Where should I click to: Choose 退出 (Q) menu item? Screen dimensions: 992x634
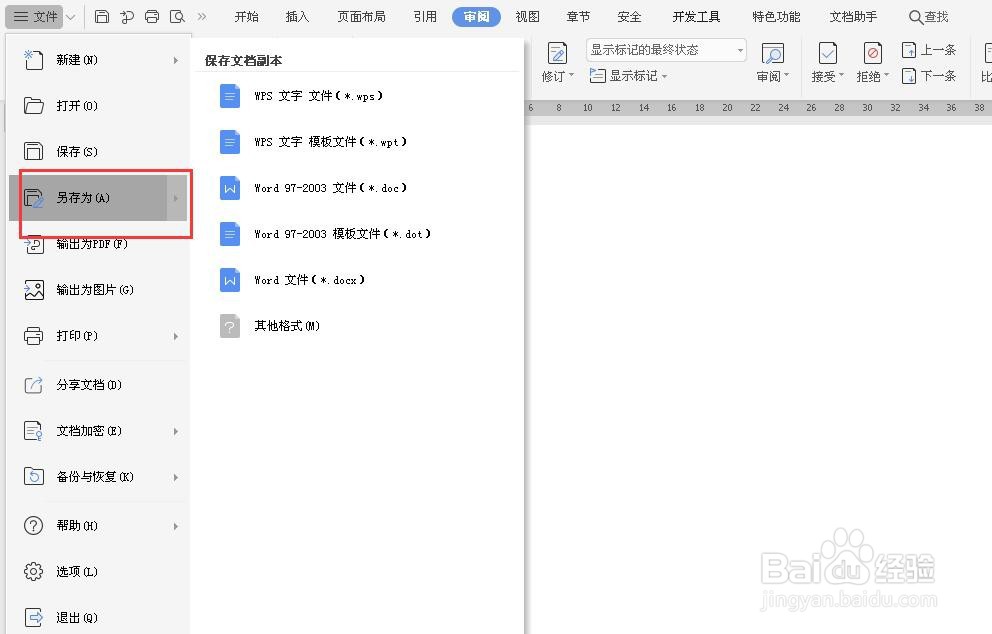[98, 618]
